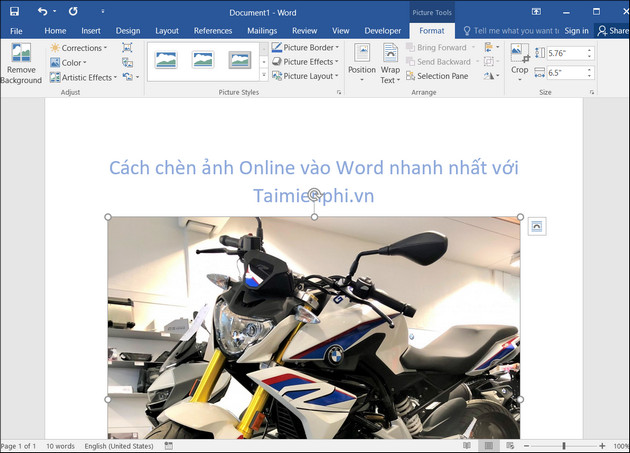The width and height of the screenshot is (630, 453).
Task: Click the shape width field 6.5"
Action: click(x=567, y=73)
